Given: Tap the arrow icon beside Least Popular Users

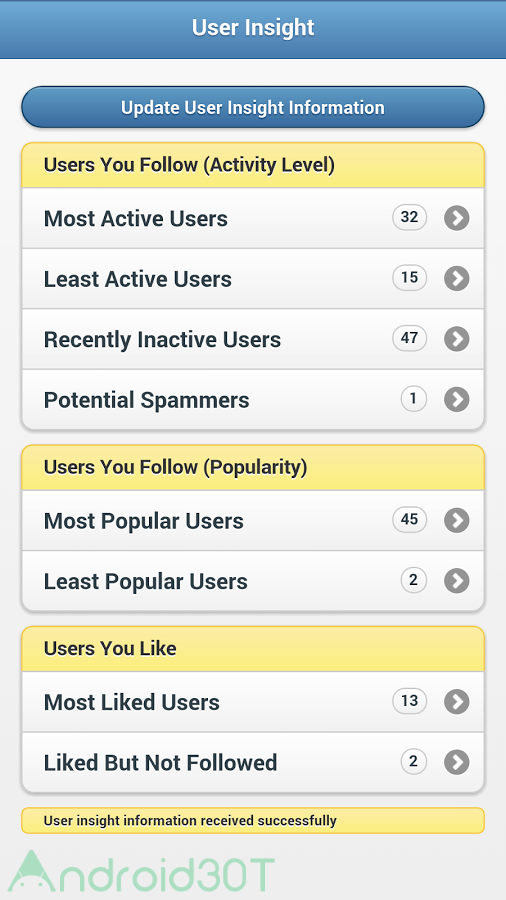Looking at the screenshot, I should 457,581.
